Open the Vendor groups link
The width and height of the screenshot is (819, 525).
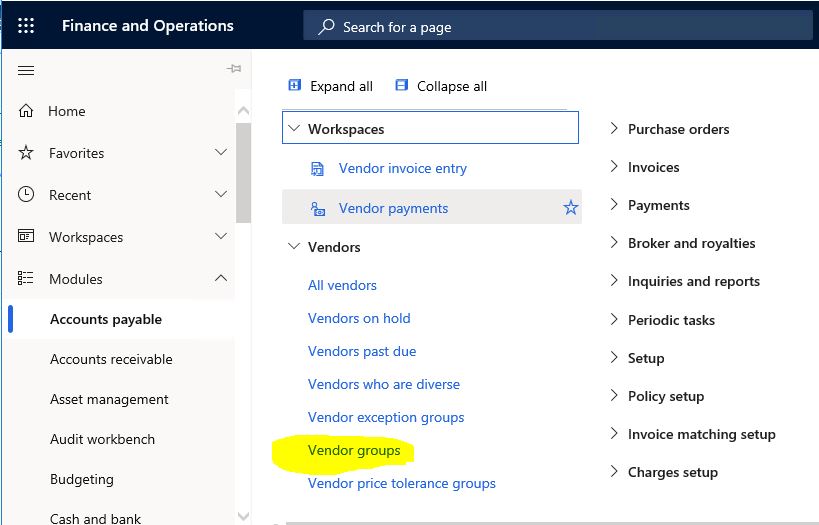click(354, 450)
